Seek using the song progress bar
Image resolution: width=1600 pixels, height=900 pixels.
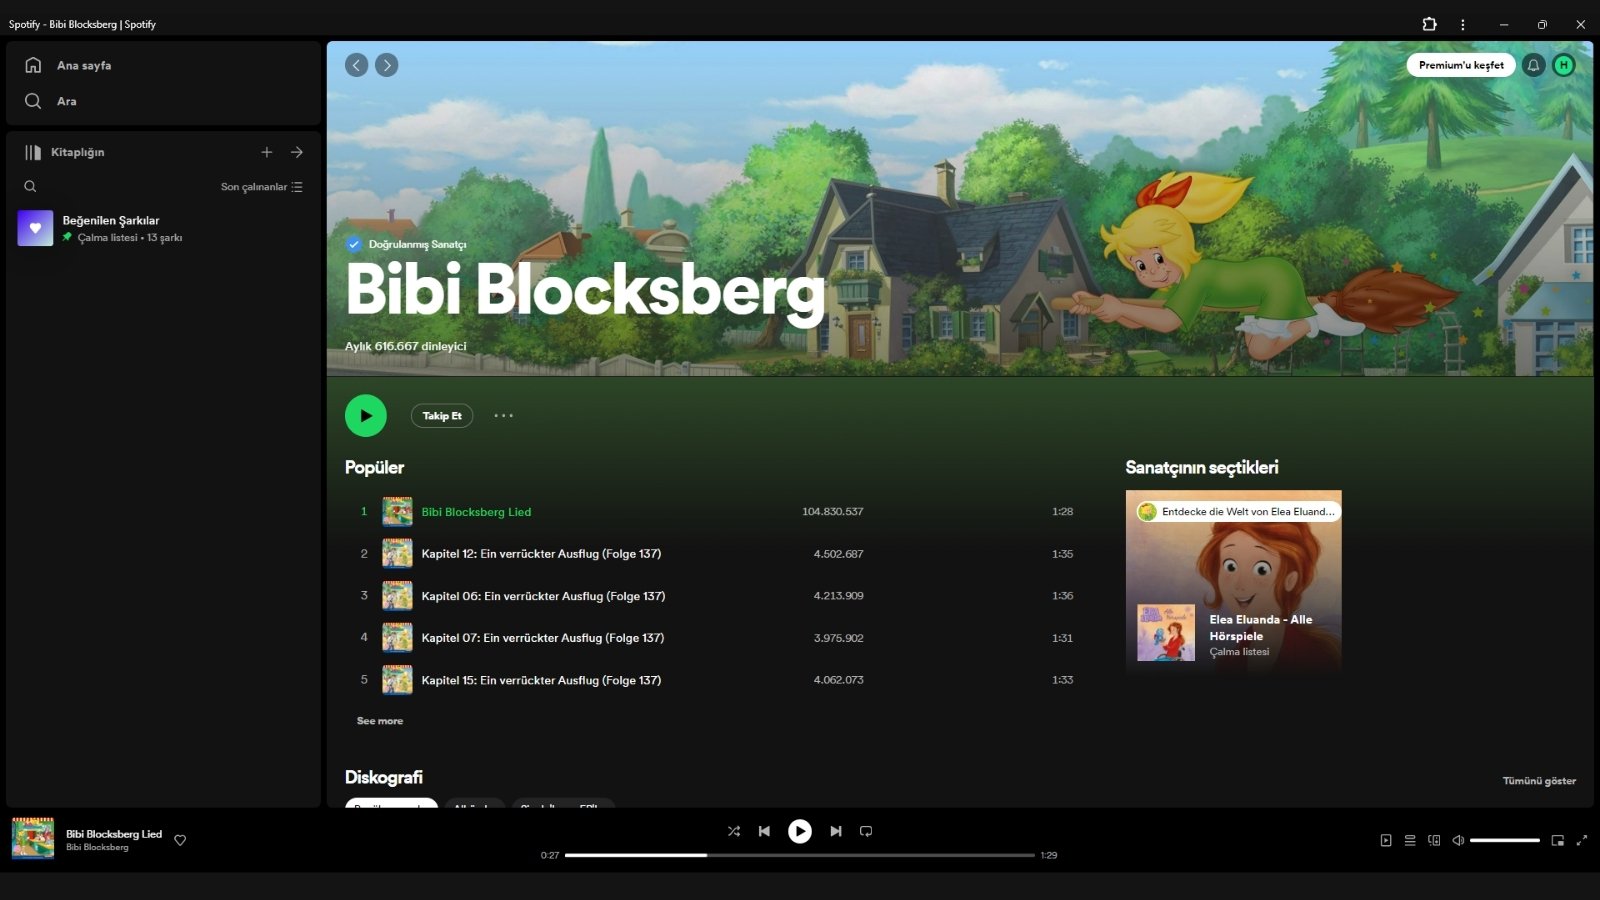click(800, 855)
